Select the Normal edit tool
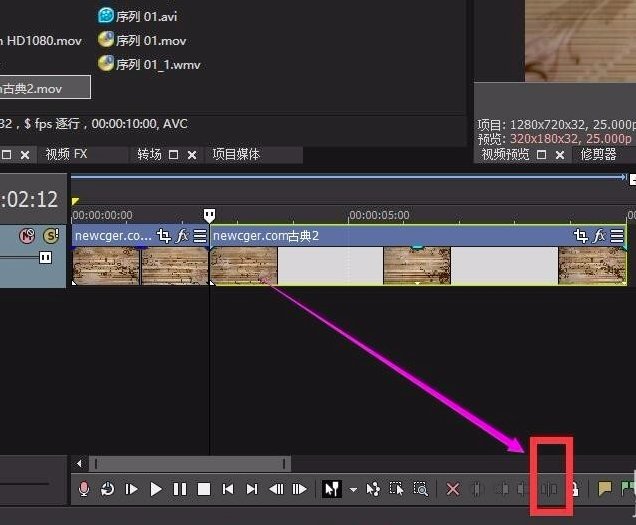 click(x=332, y=489)
